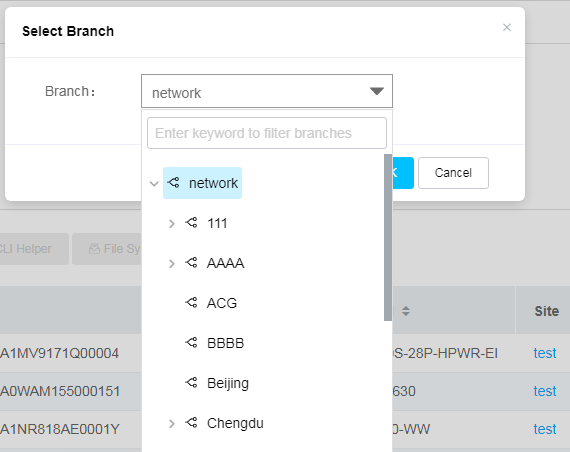Click the branch icon beside ACG

[x=191, y=303]
